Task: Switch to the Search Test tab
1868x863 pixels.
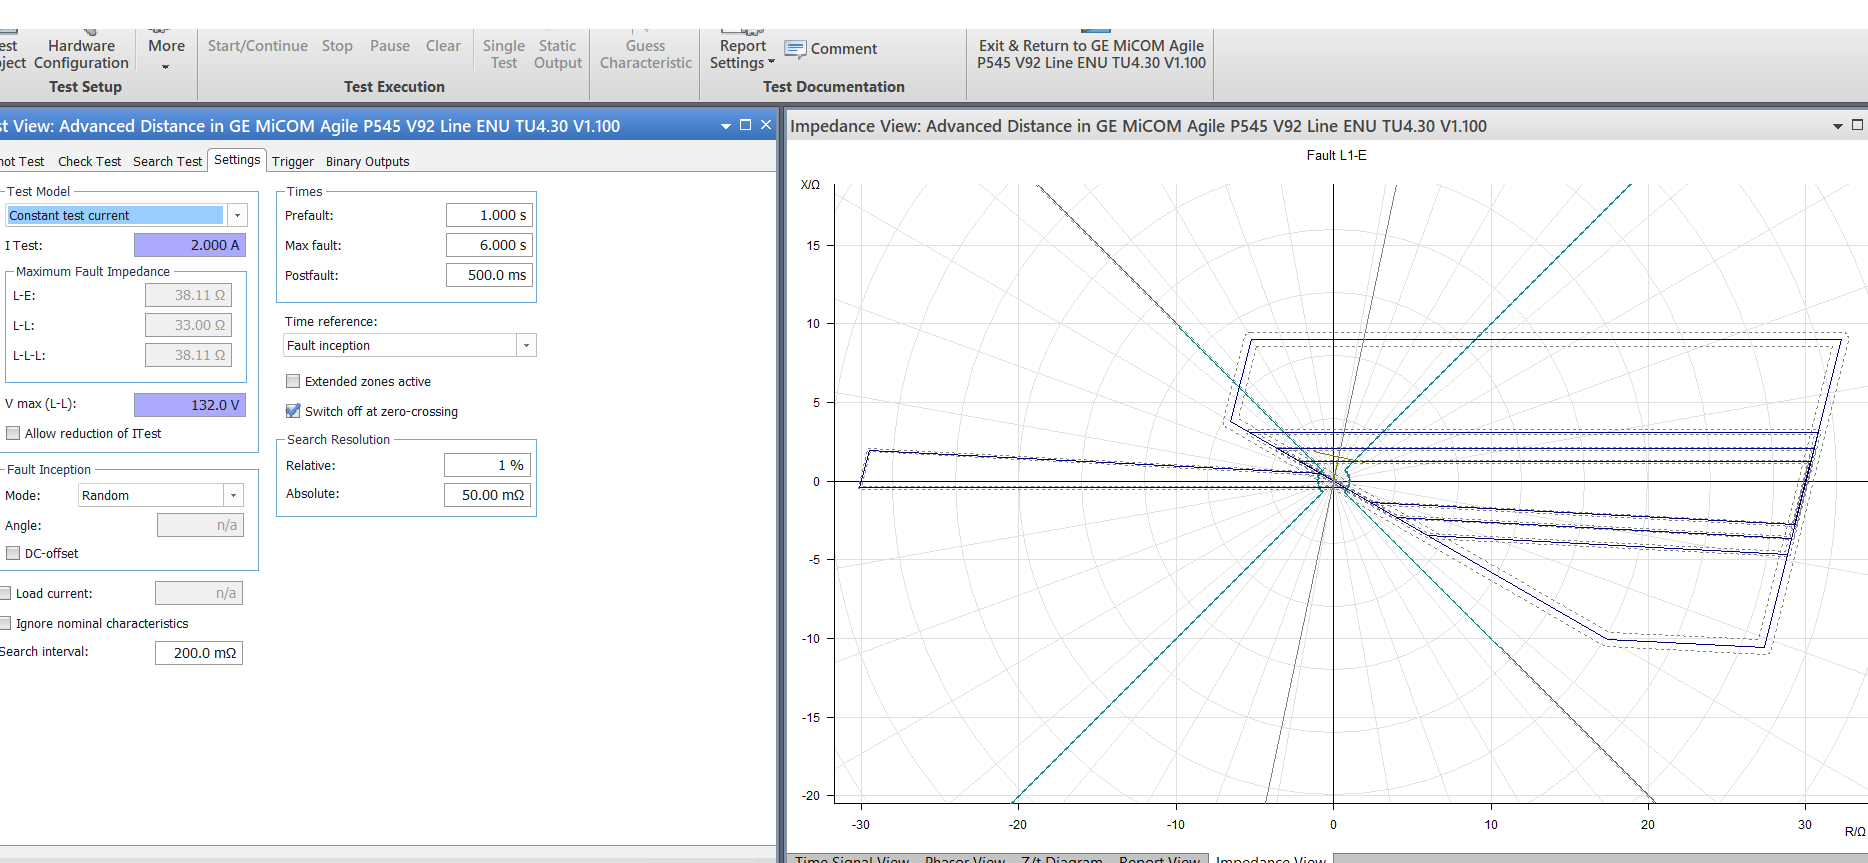Action: [167, 161]
